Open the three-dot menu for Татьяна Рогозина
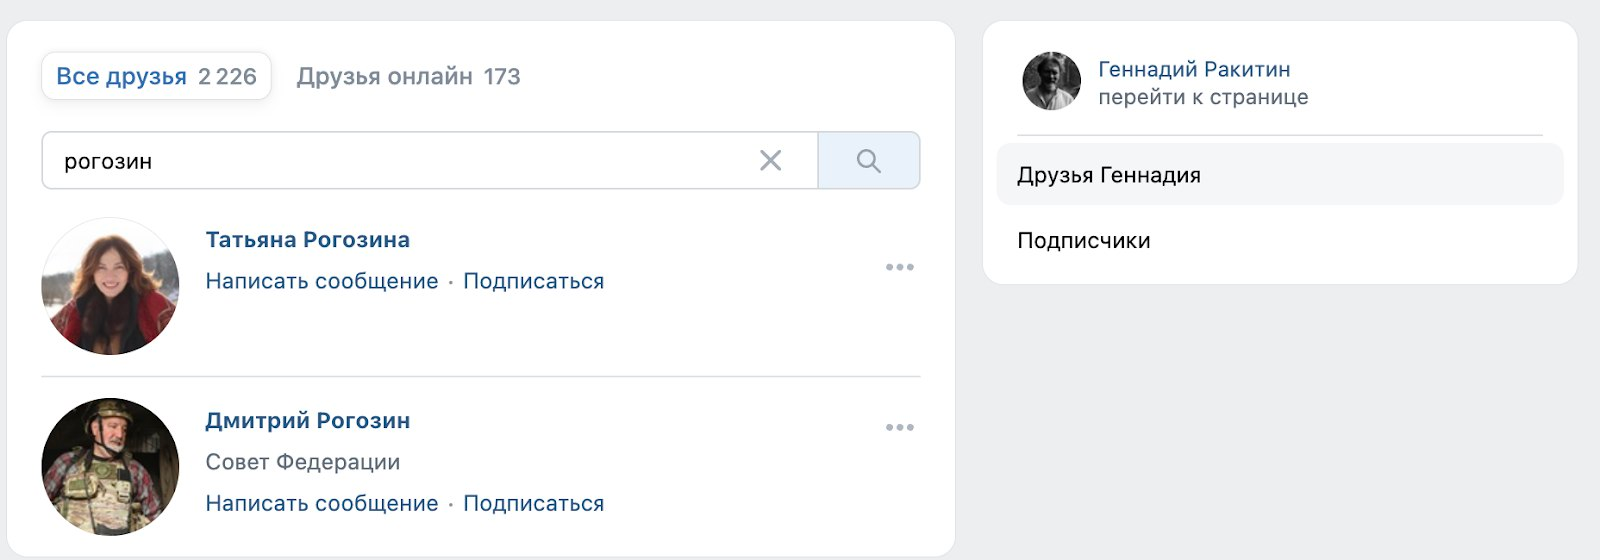This screenshot has width=1600, height=560. (x=900, y=267)
